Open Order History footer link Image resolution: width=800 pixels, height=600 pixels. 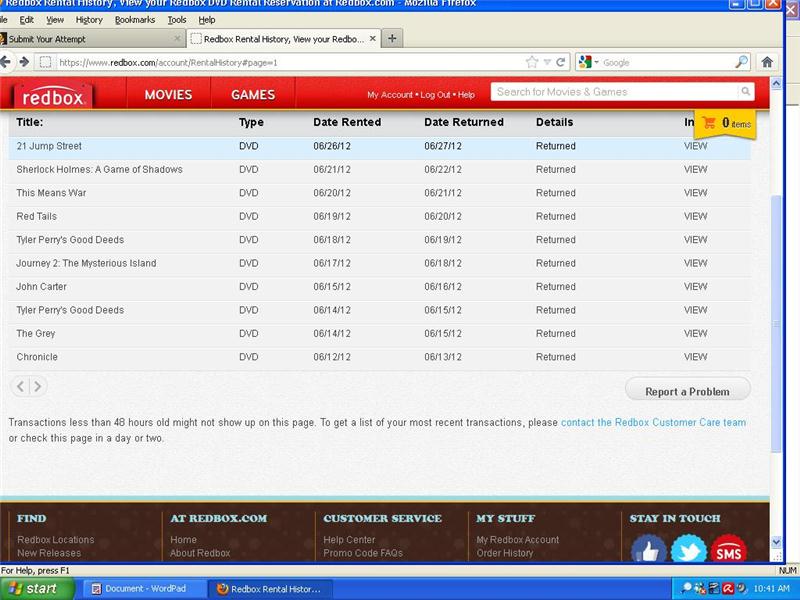pos(505,553)
